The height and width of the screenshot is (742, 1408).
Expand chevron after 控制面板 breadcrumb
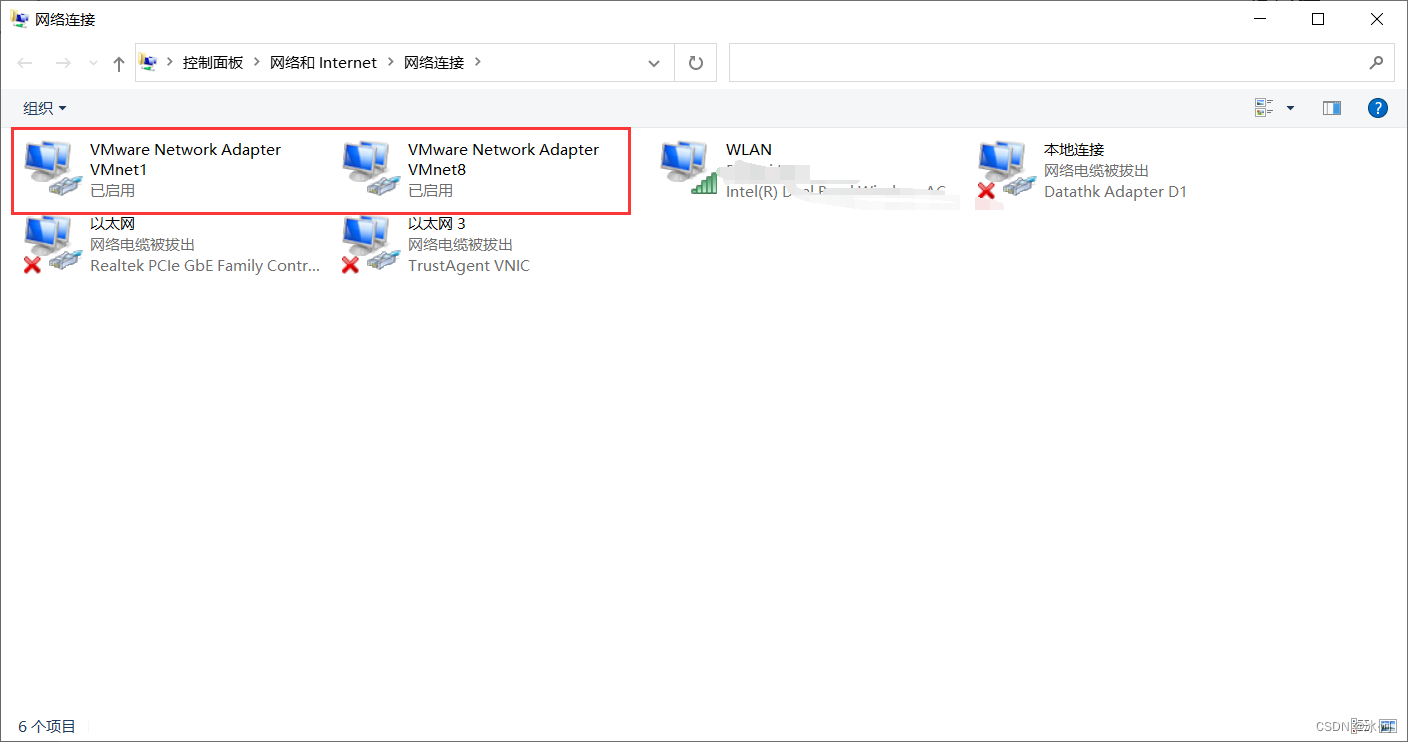[257, 62]
